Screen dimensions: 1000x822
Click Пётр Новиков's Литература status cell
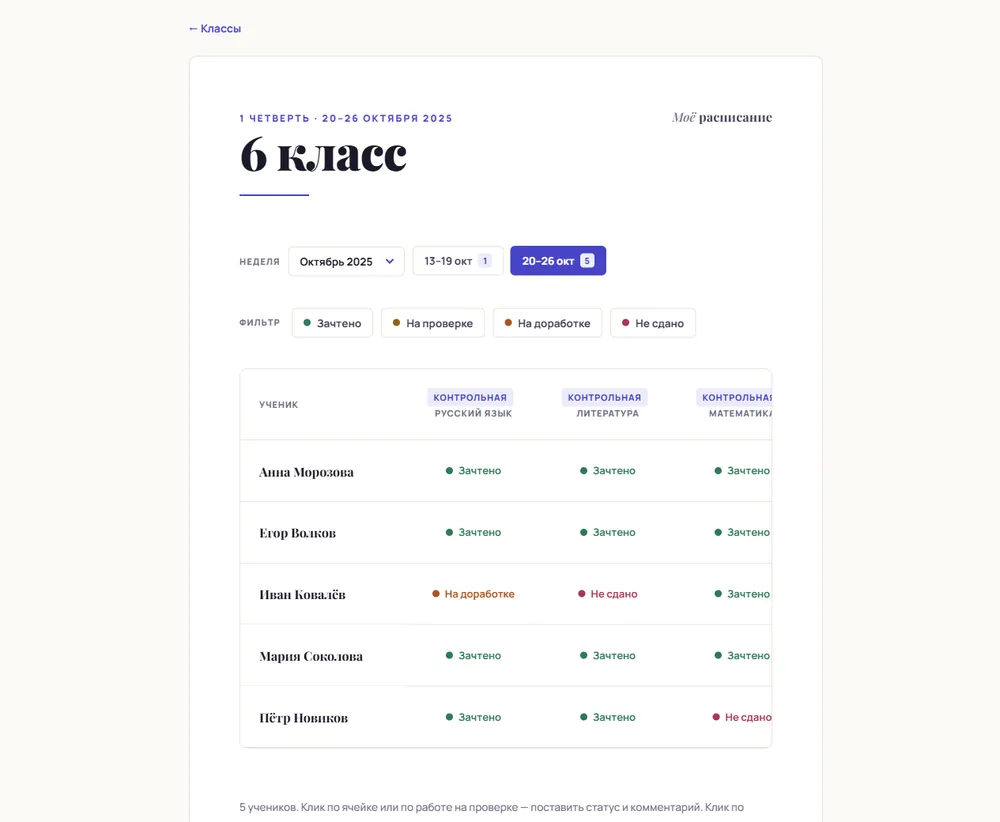608,717
